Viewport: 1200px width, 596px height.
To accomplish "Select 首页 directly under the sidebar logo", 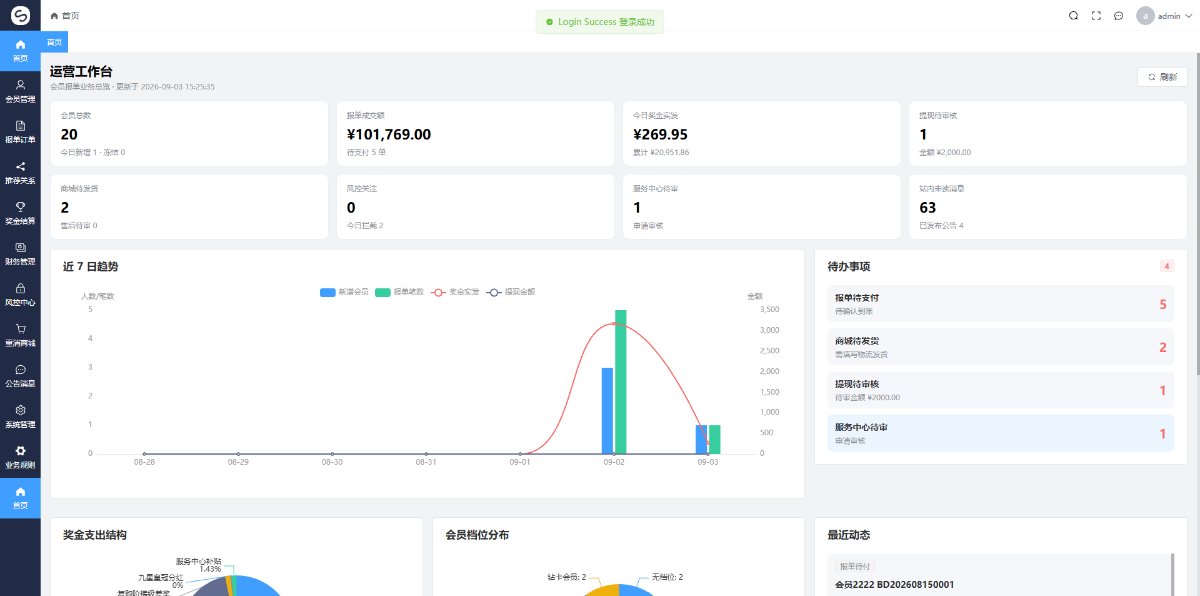I will click(20, 51).
